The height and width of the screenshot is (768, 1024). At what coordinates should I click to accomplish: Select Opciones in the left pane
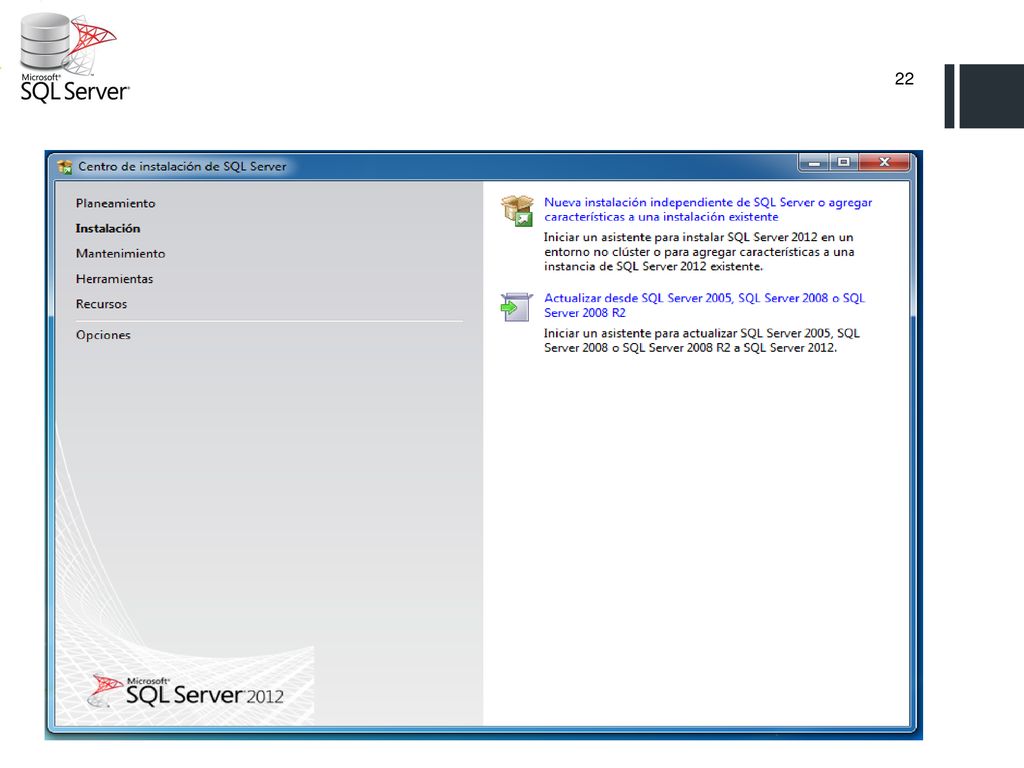(103, 335)
